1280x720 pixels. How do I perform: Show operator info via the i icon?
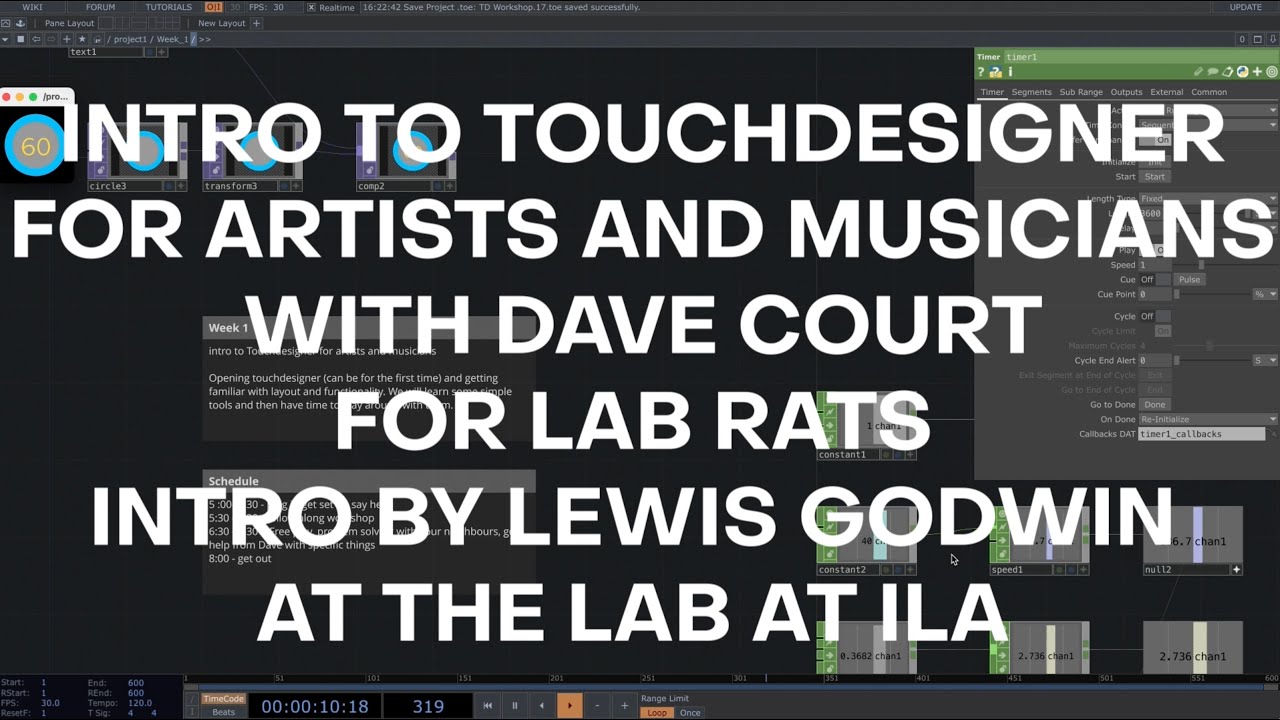coord(1010,72)
